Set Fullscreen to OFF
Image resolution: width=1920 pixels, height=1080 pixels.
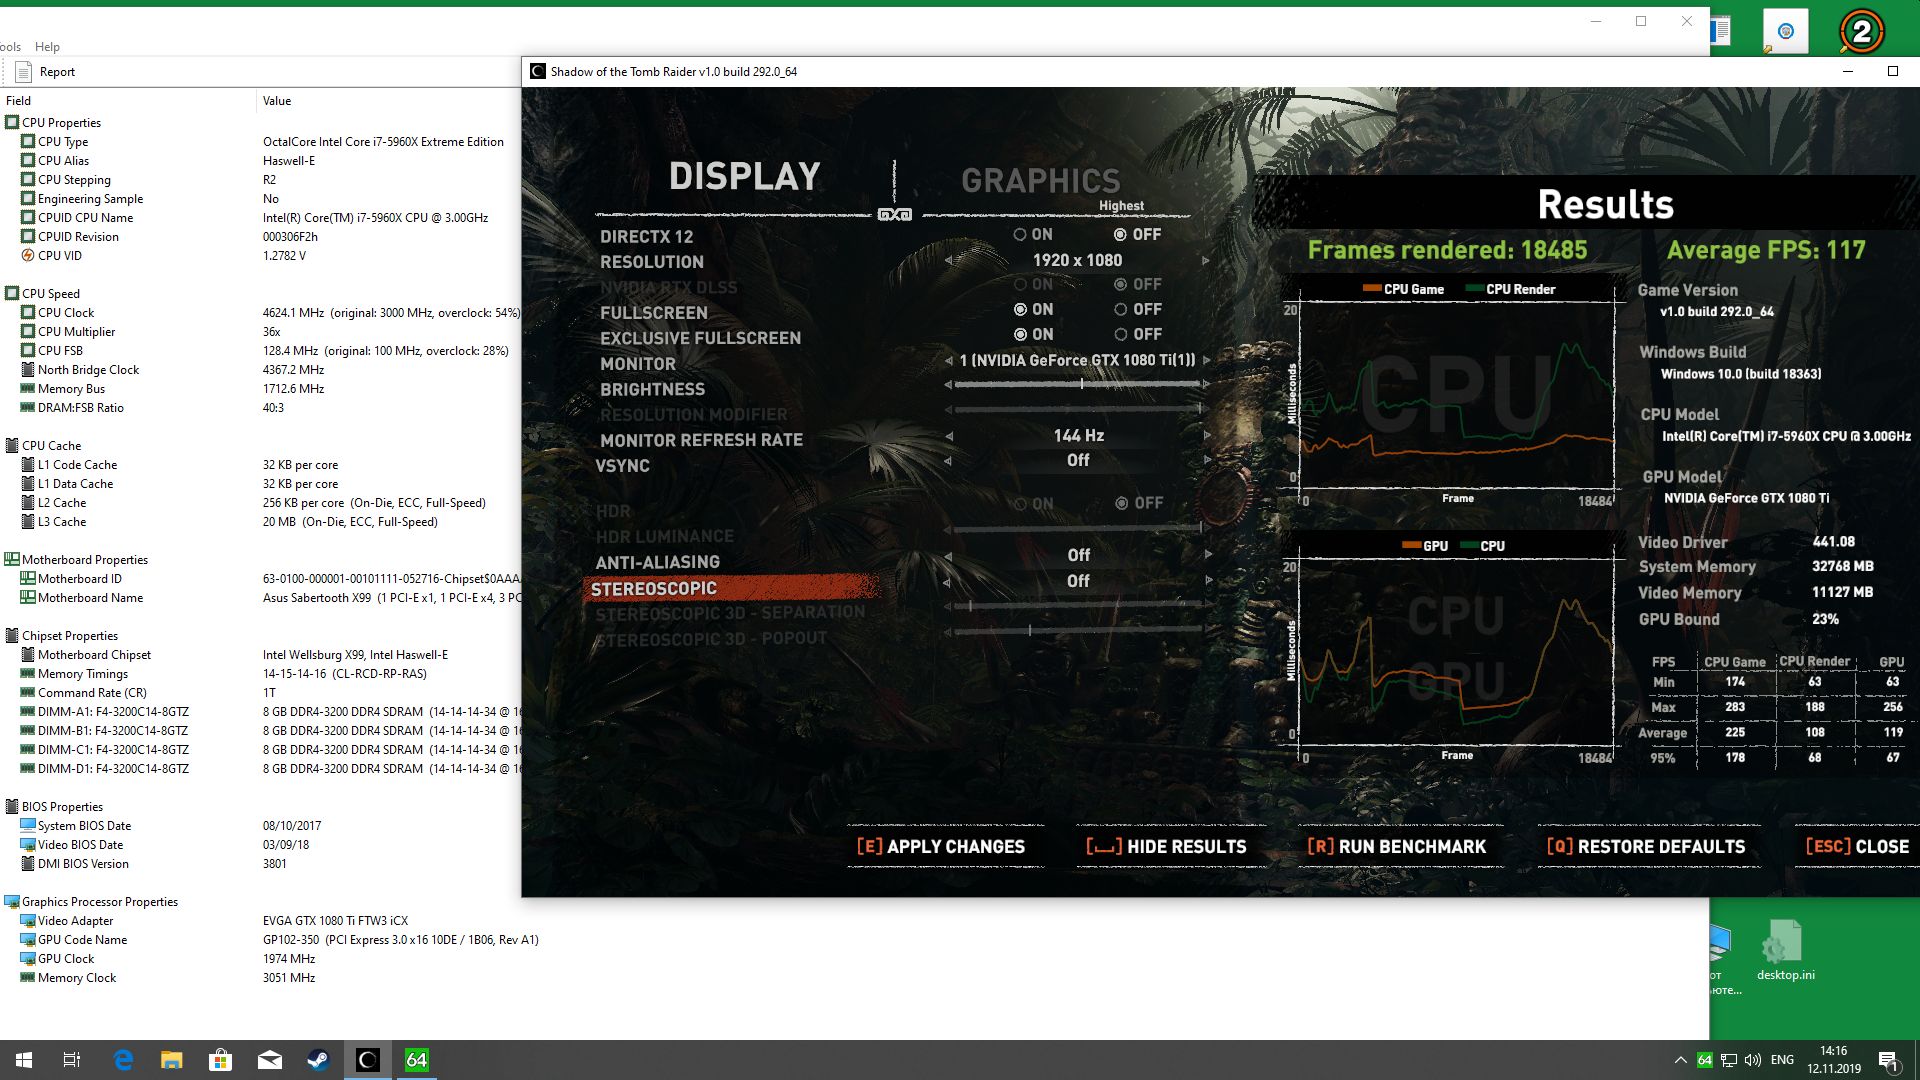tap(1121, 310)
